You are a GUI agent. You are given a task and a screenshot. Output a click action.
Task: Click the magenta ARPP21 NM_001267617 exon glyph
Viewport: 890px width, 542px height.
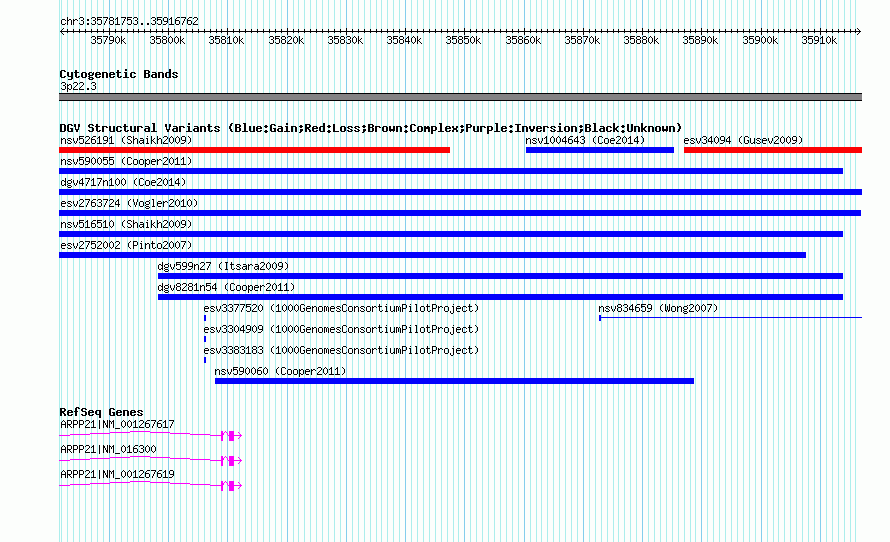pos(231,436)
